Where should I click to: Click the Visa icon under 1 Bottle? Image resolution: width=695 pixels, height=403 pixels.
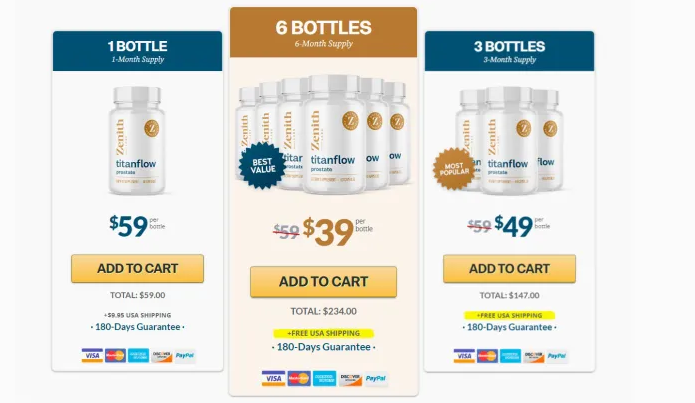(92, 356)
